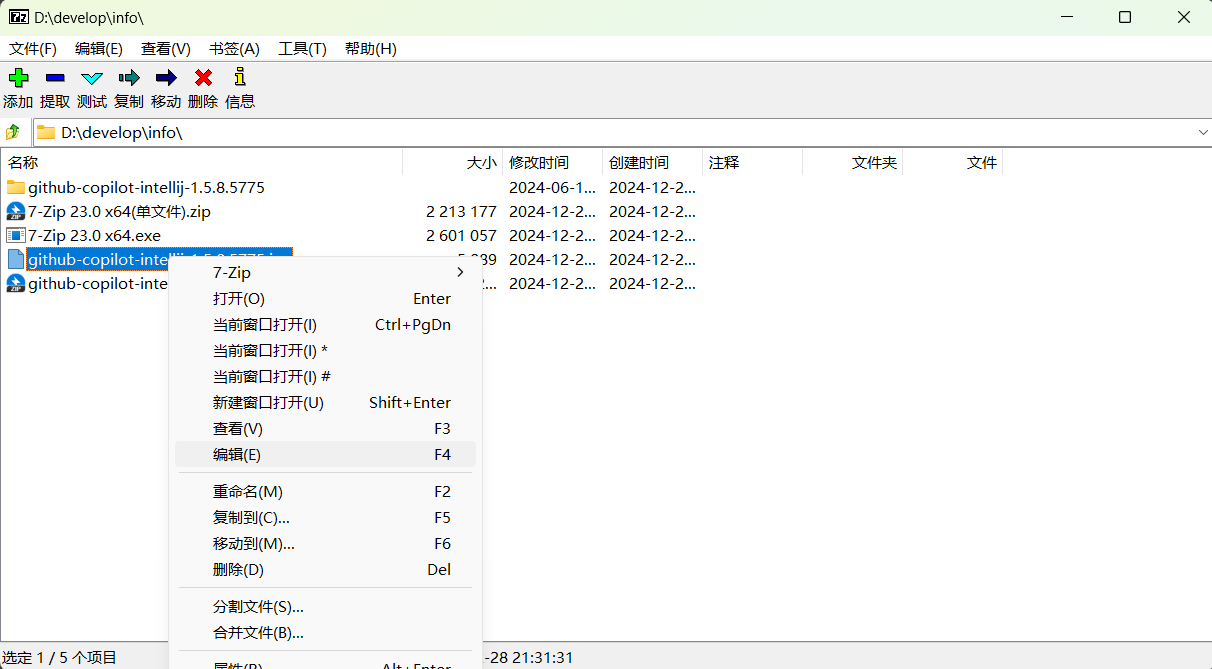Viewport: 1212px width, 669px height.
Task: Sort by 修改时间 column header
Action: click(552, 162)
